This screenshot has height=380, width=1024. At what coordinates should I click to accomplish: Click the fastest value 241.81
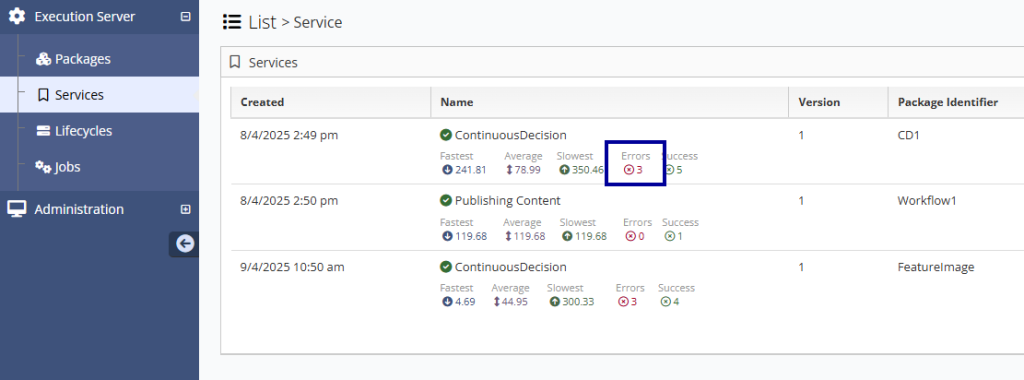click(x=471, y=170)
